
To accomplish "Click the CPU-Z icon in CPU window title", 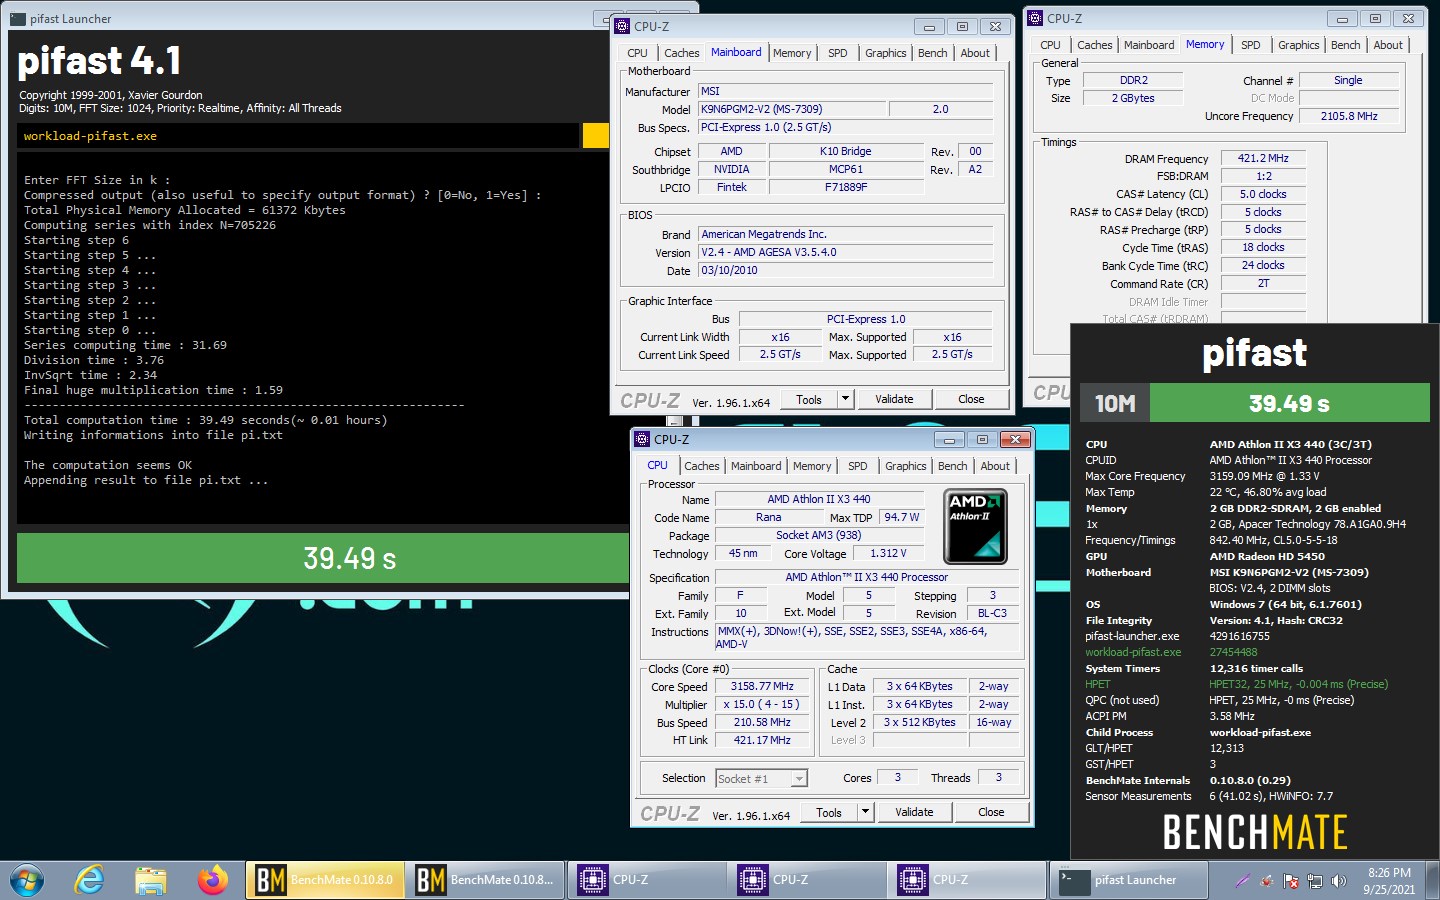I will click(x=643, y=439).
